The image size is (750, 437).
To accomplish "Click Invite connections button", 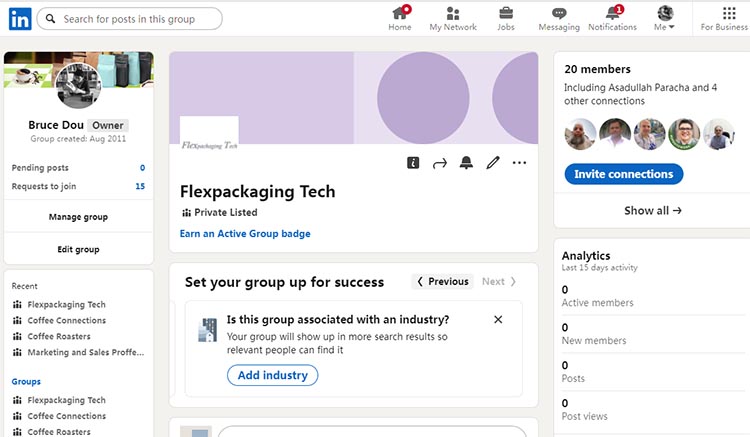I will coord(624,174).
